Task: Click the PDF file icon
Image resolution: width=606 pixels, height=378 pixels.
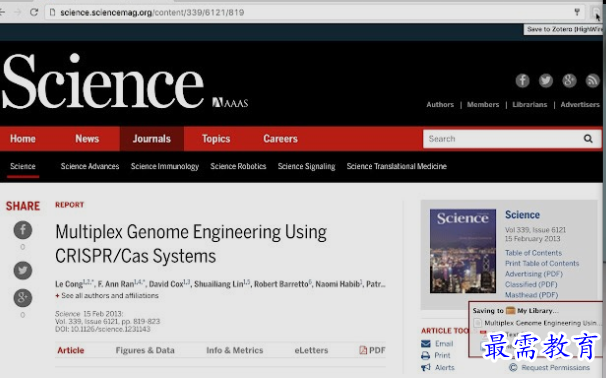Action: [x=363, y=350]
